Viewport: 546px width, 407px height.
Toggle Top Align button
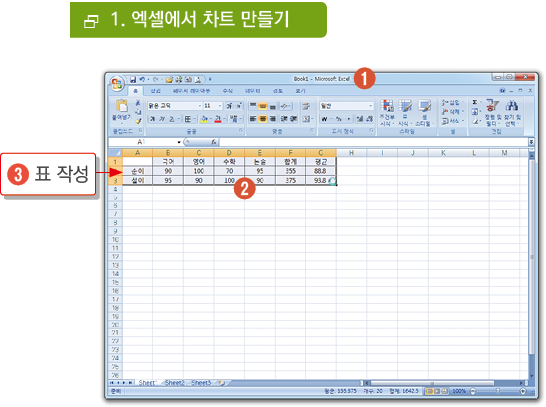pos(253,105)
